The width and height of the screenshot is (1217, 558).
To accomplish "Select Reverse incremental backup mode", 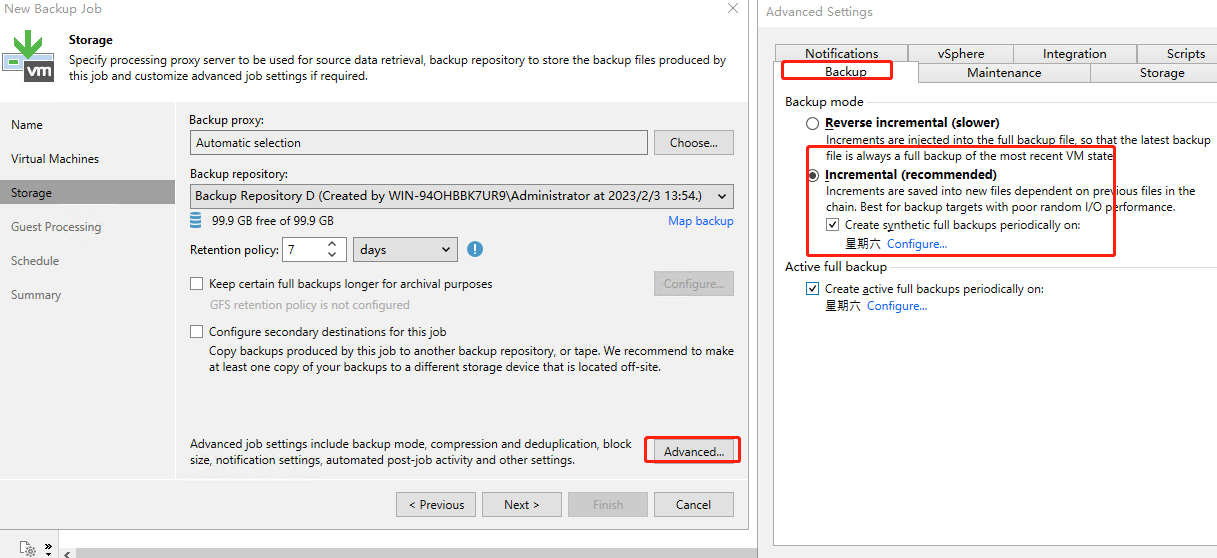I will [813, 123].
